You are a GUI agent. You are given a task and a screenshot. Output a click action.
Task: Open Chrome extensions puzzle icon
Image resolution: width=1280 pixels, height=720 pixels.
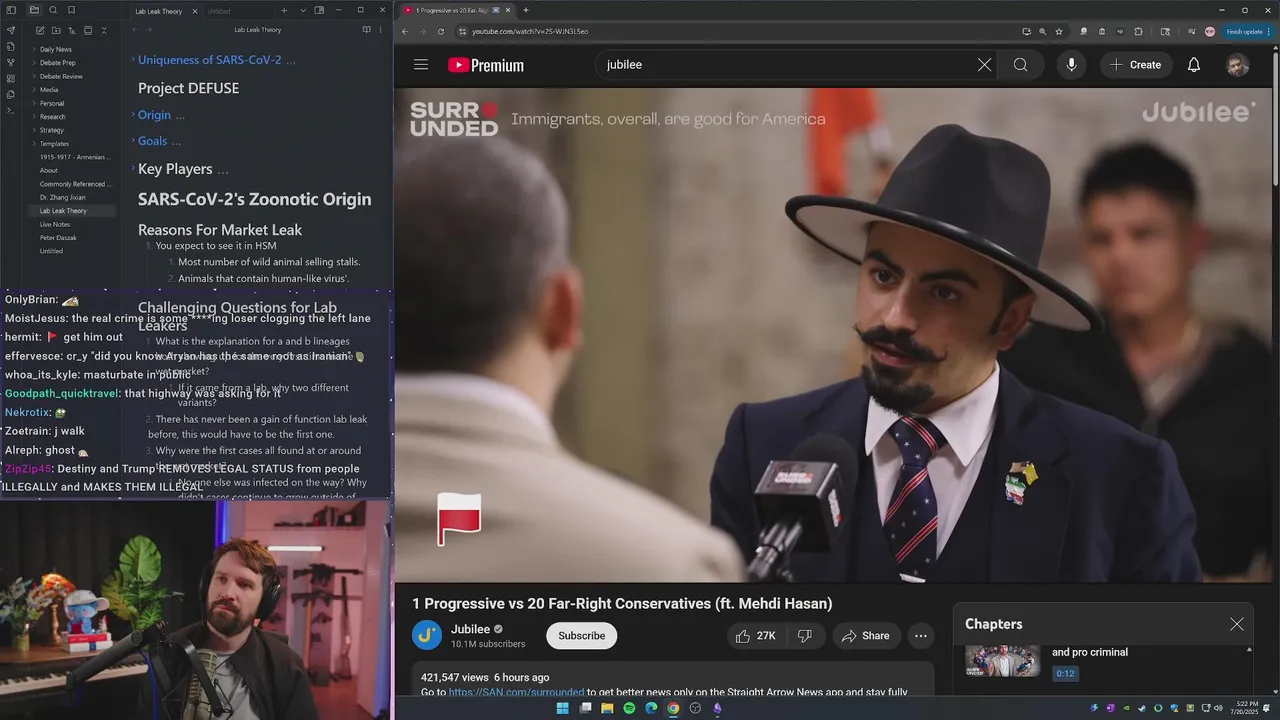tap(1138, 31)
